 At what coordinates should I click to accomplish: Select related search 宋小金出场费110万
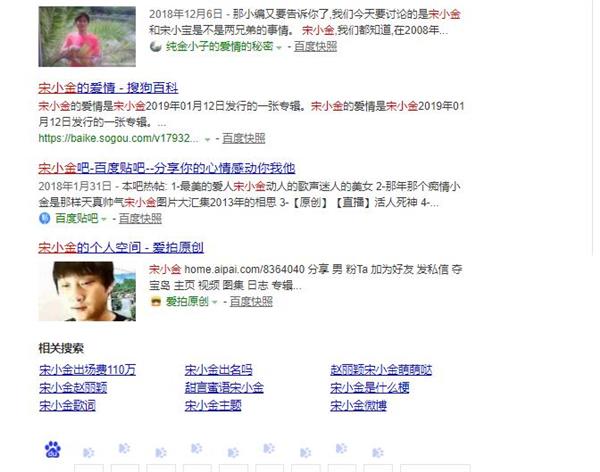[87, 370]
